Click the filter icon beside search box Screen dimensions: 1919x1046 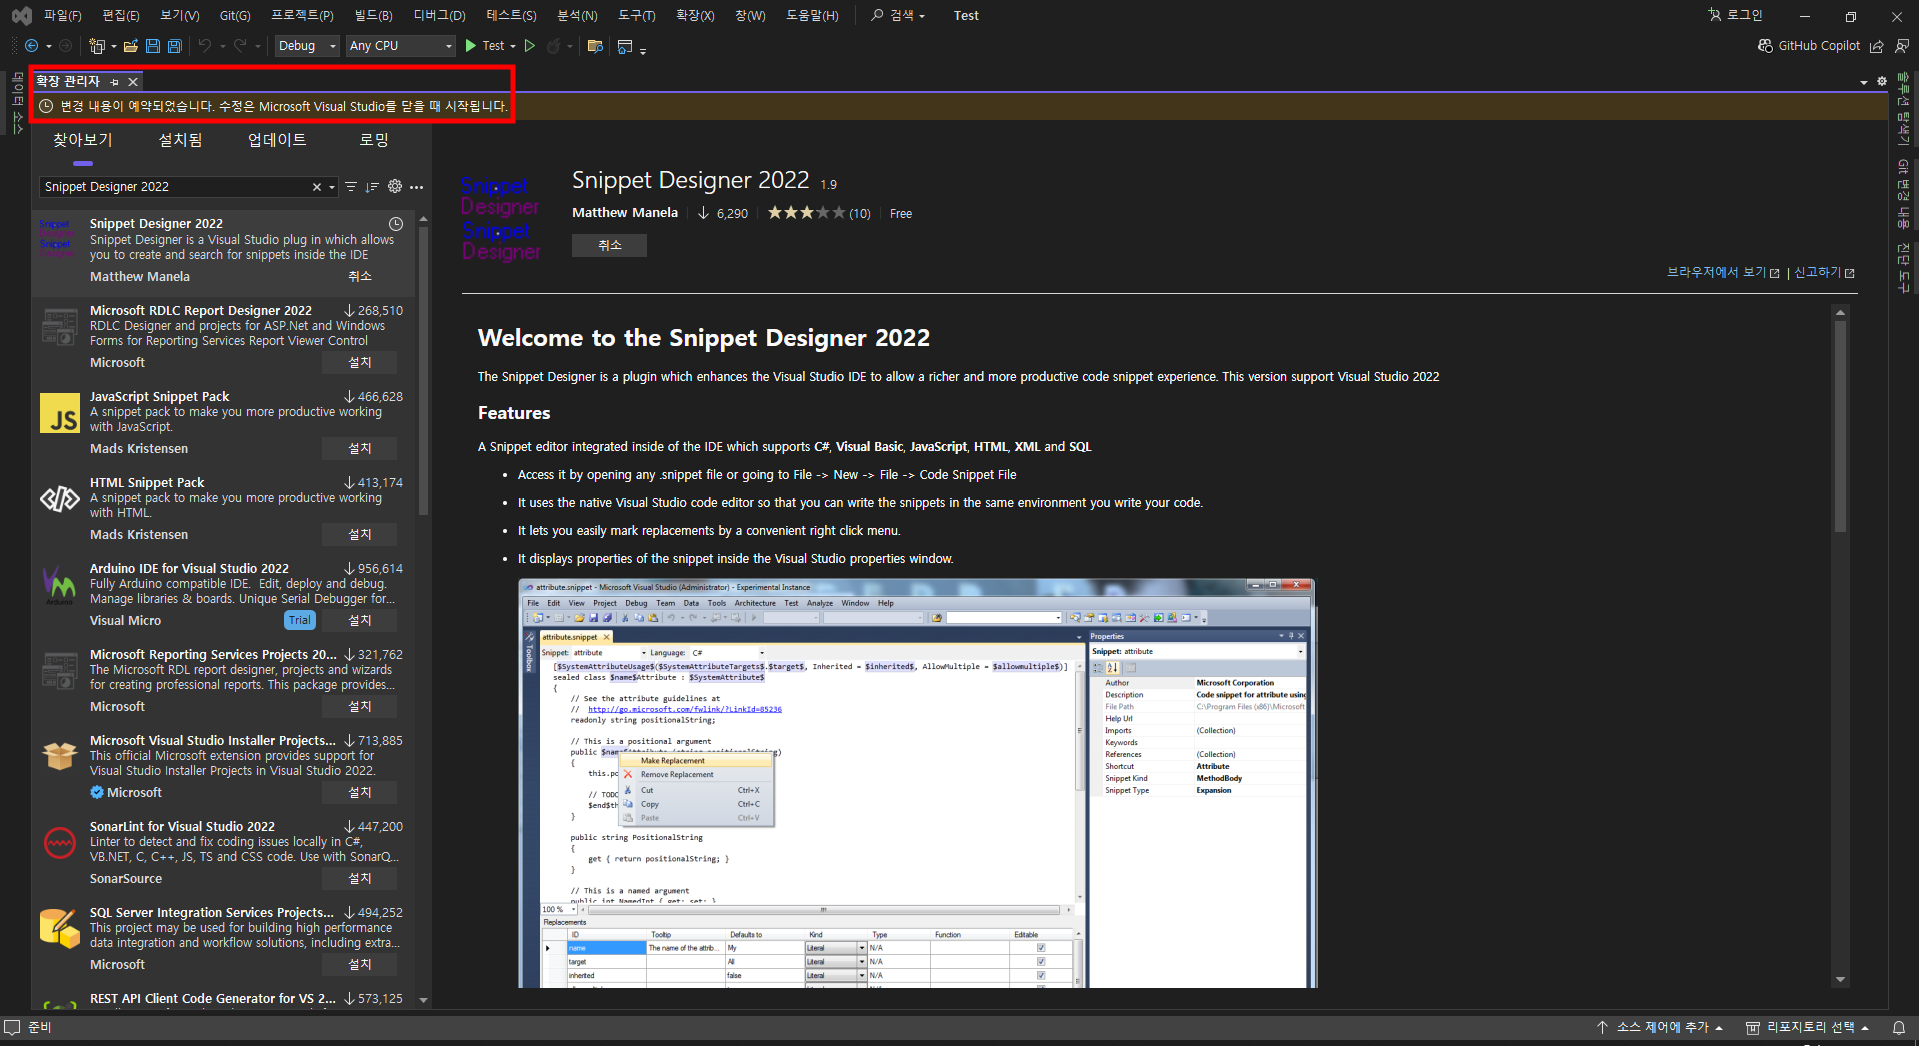[351, 187]
